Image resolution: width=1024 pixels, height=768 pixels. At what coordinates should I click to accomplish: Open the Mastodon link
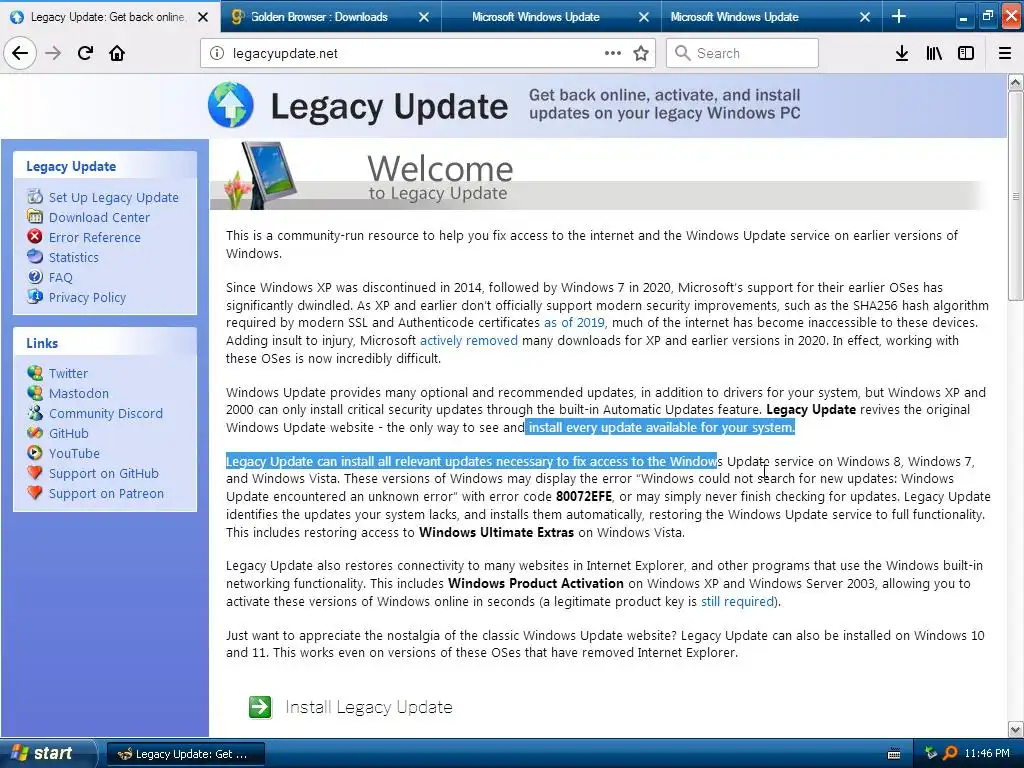79,393
